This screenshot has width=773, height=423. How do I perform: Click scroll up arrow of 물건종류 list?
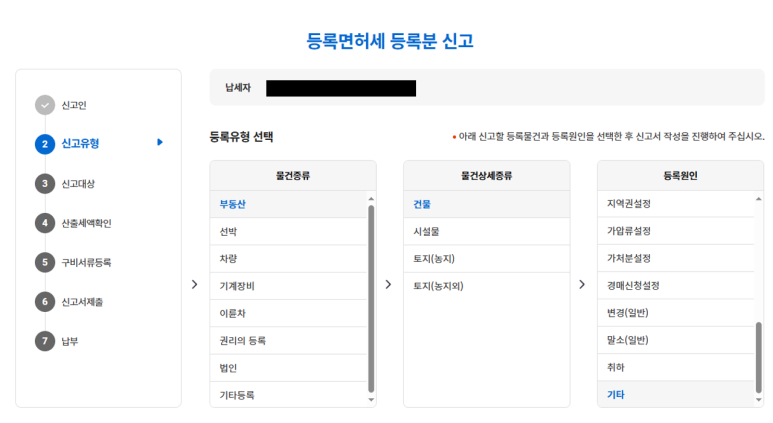coord(371,199)
